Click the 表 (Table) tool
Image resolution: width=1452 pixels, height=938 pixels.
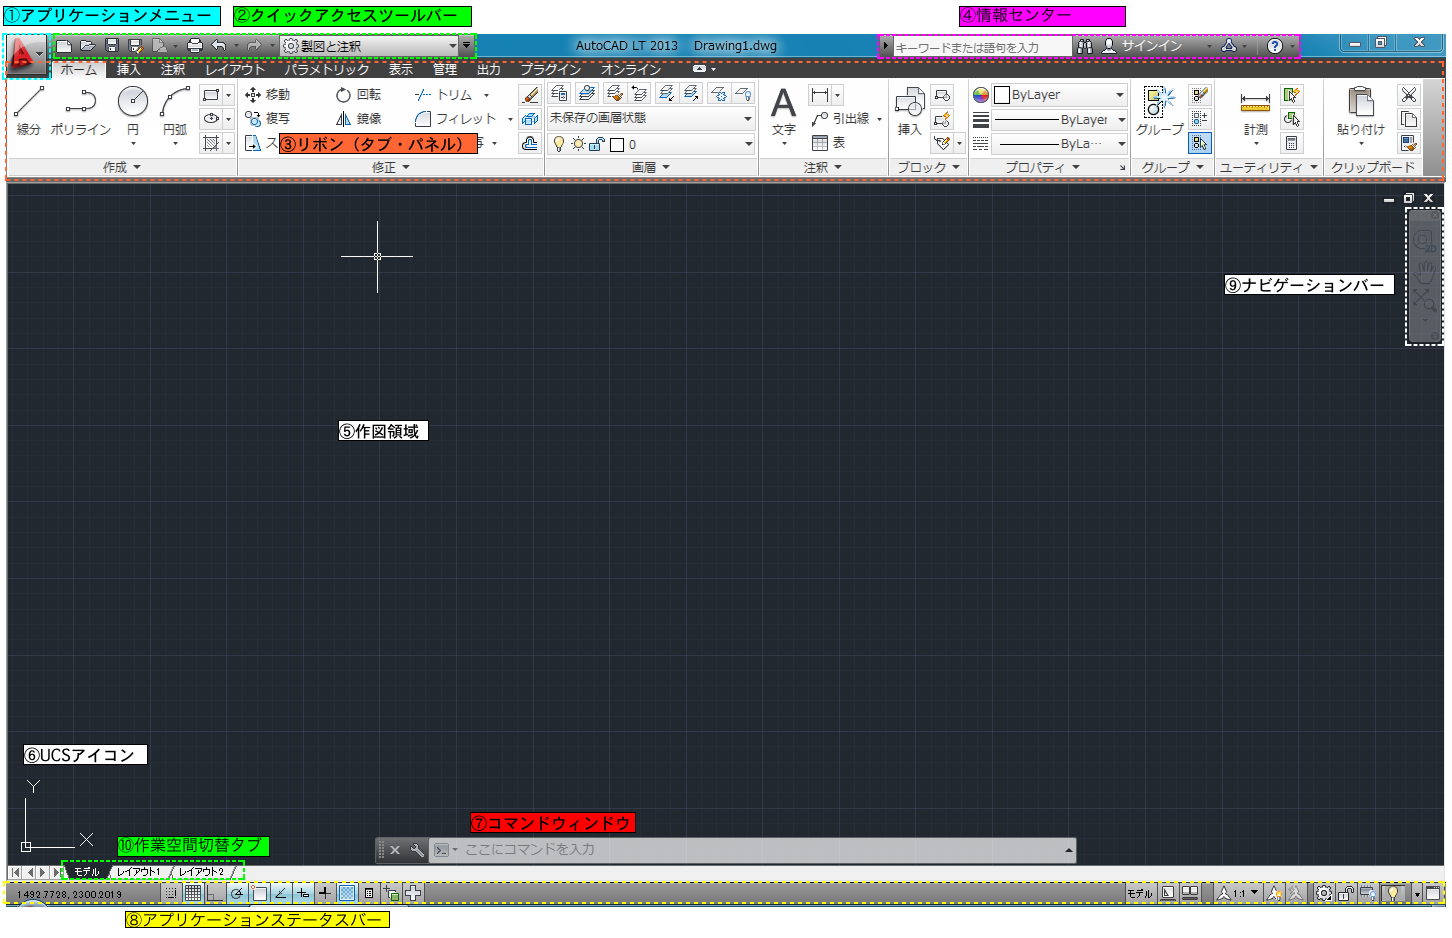pos(829,143)
